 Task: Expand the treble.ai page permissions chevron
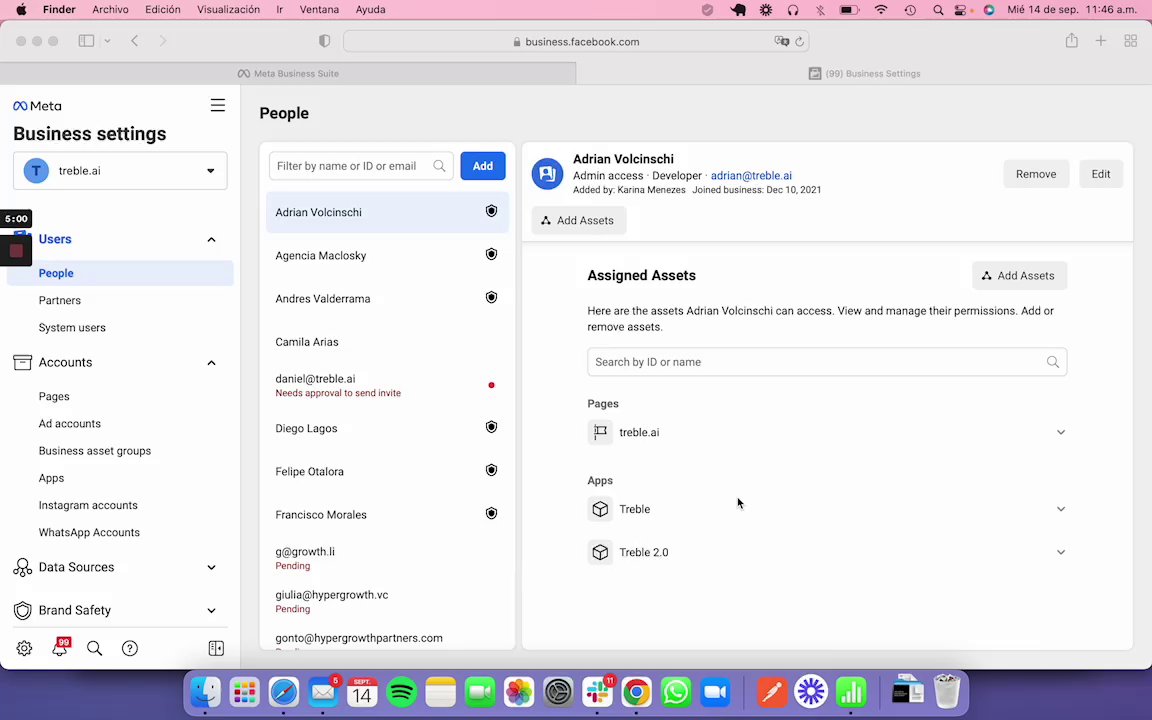[1061, 432]
